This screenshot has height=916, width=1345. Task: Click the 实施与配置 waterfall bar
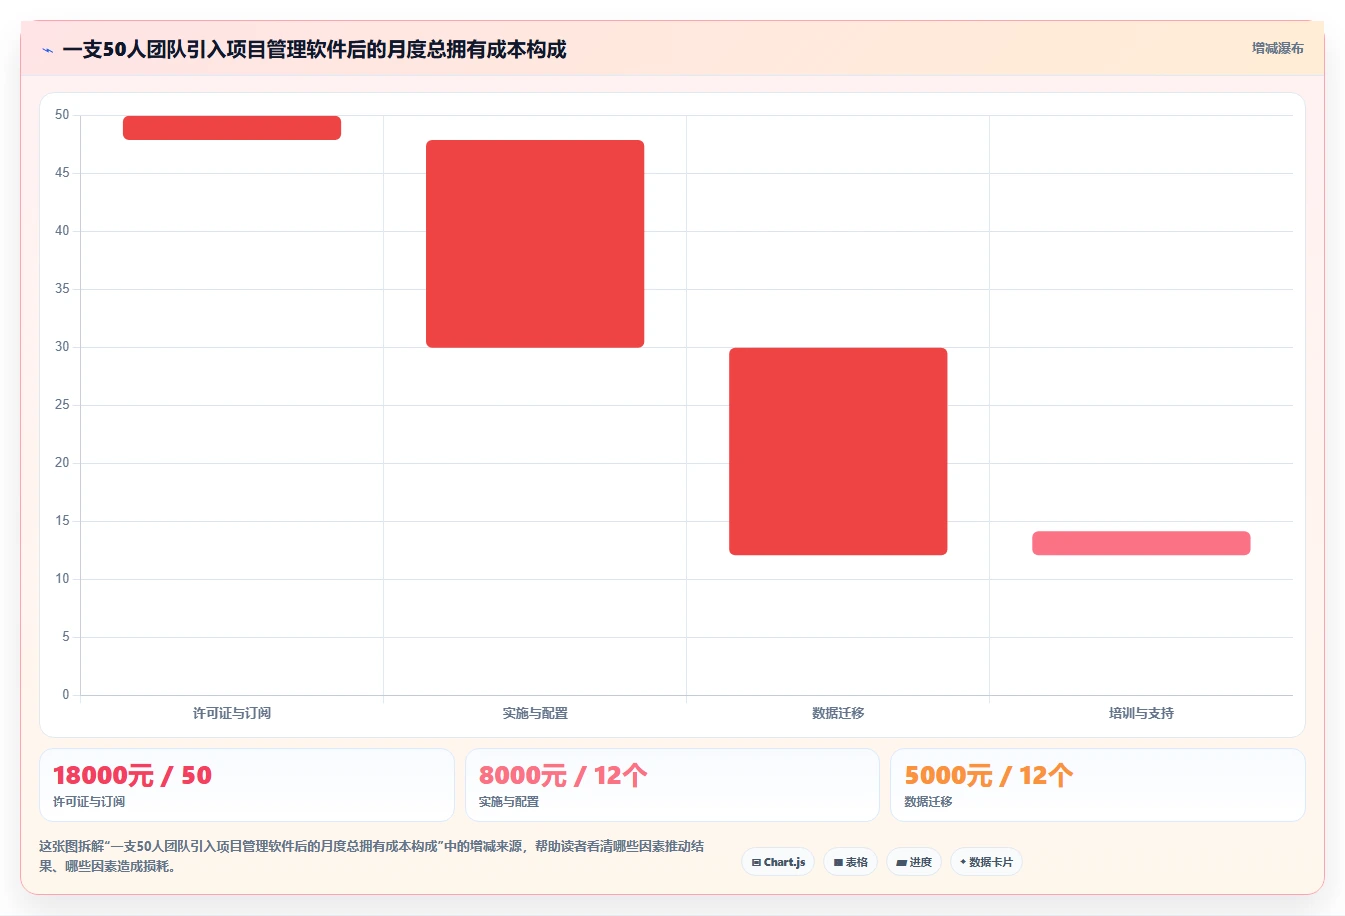535,244
